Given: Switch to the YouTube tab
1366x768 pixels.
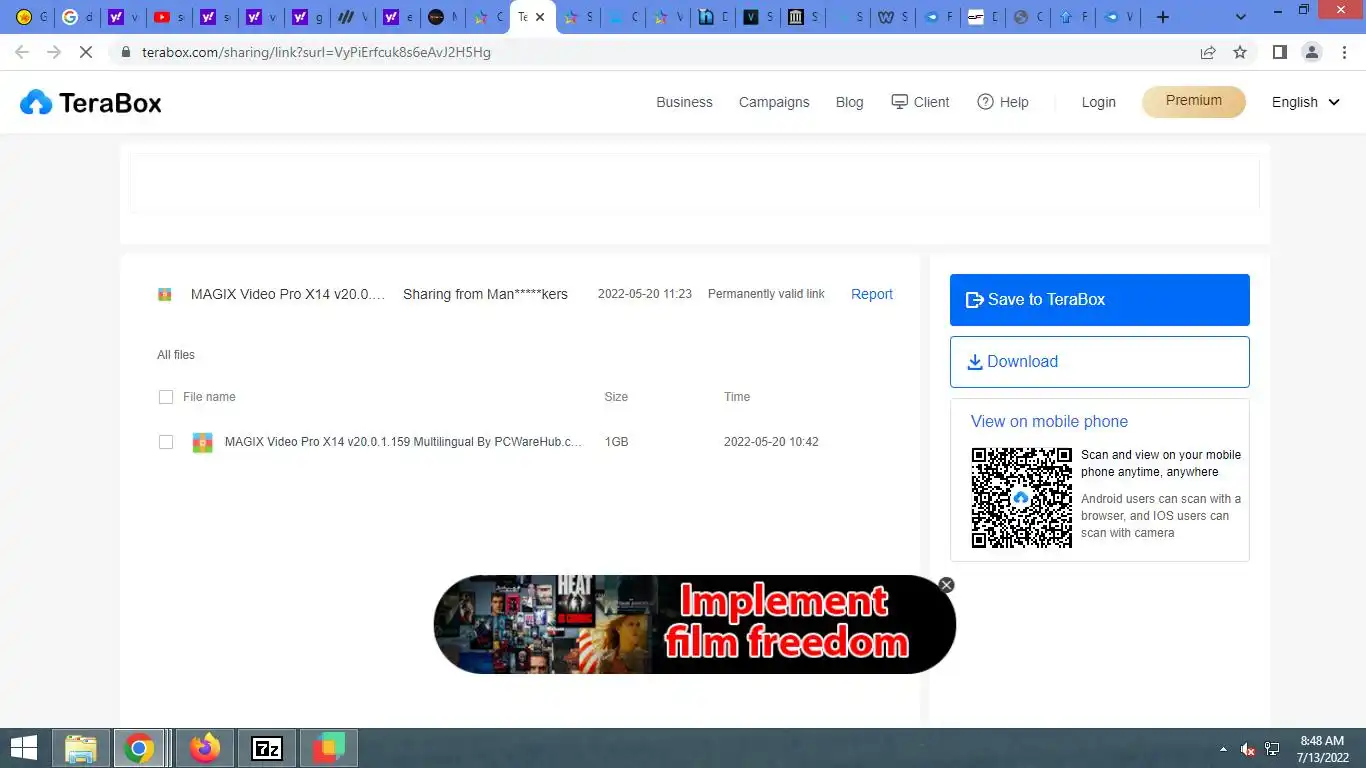Looking at the screenshot, I should click(170, 17).
